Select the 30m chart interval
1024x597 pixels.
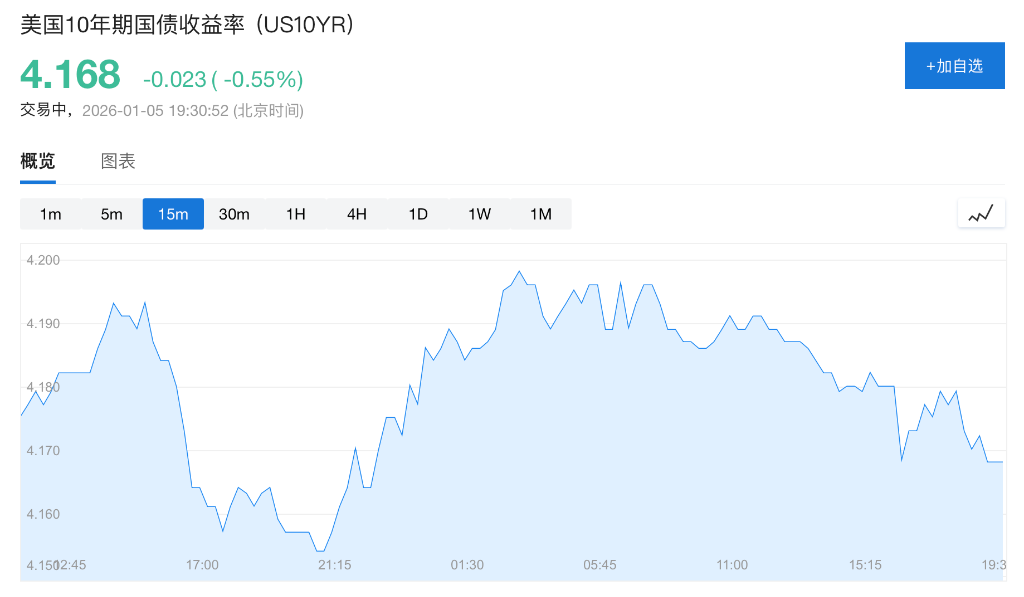(234, 213)
